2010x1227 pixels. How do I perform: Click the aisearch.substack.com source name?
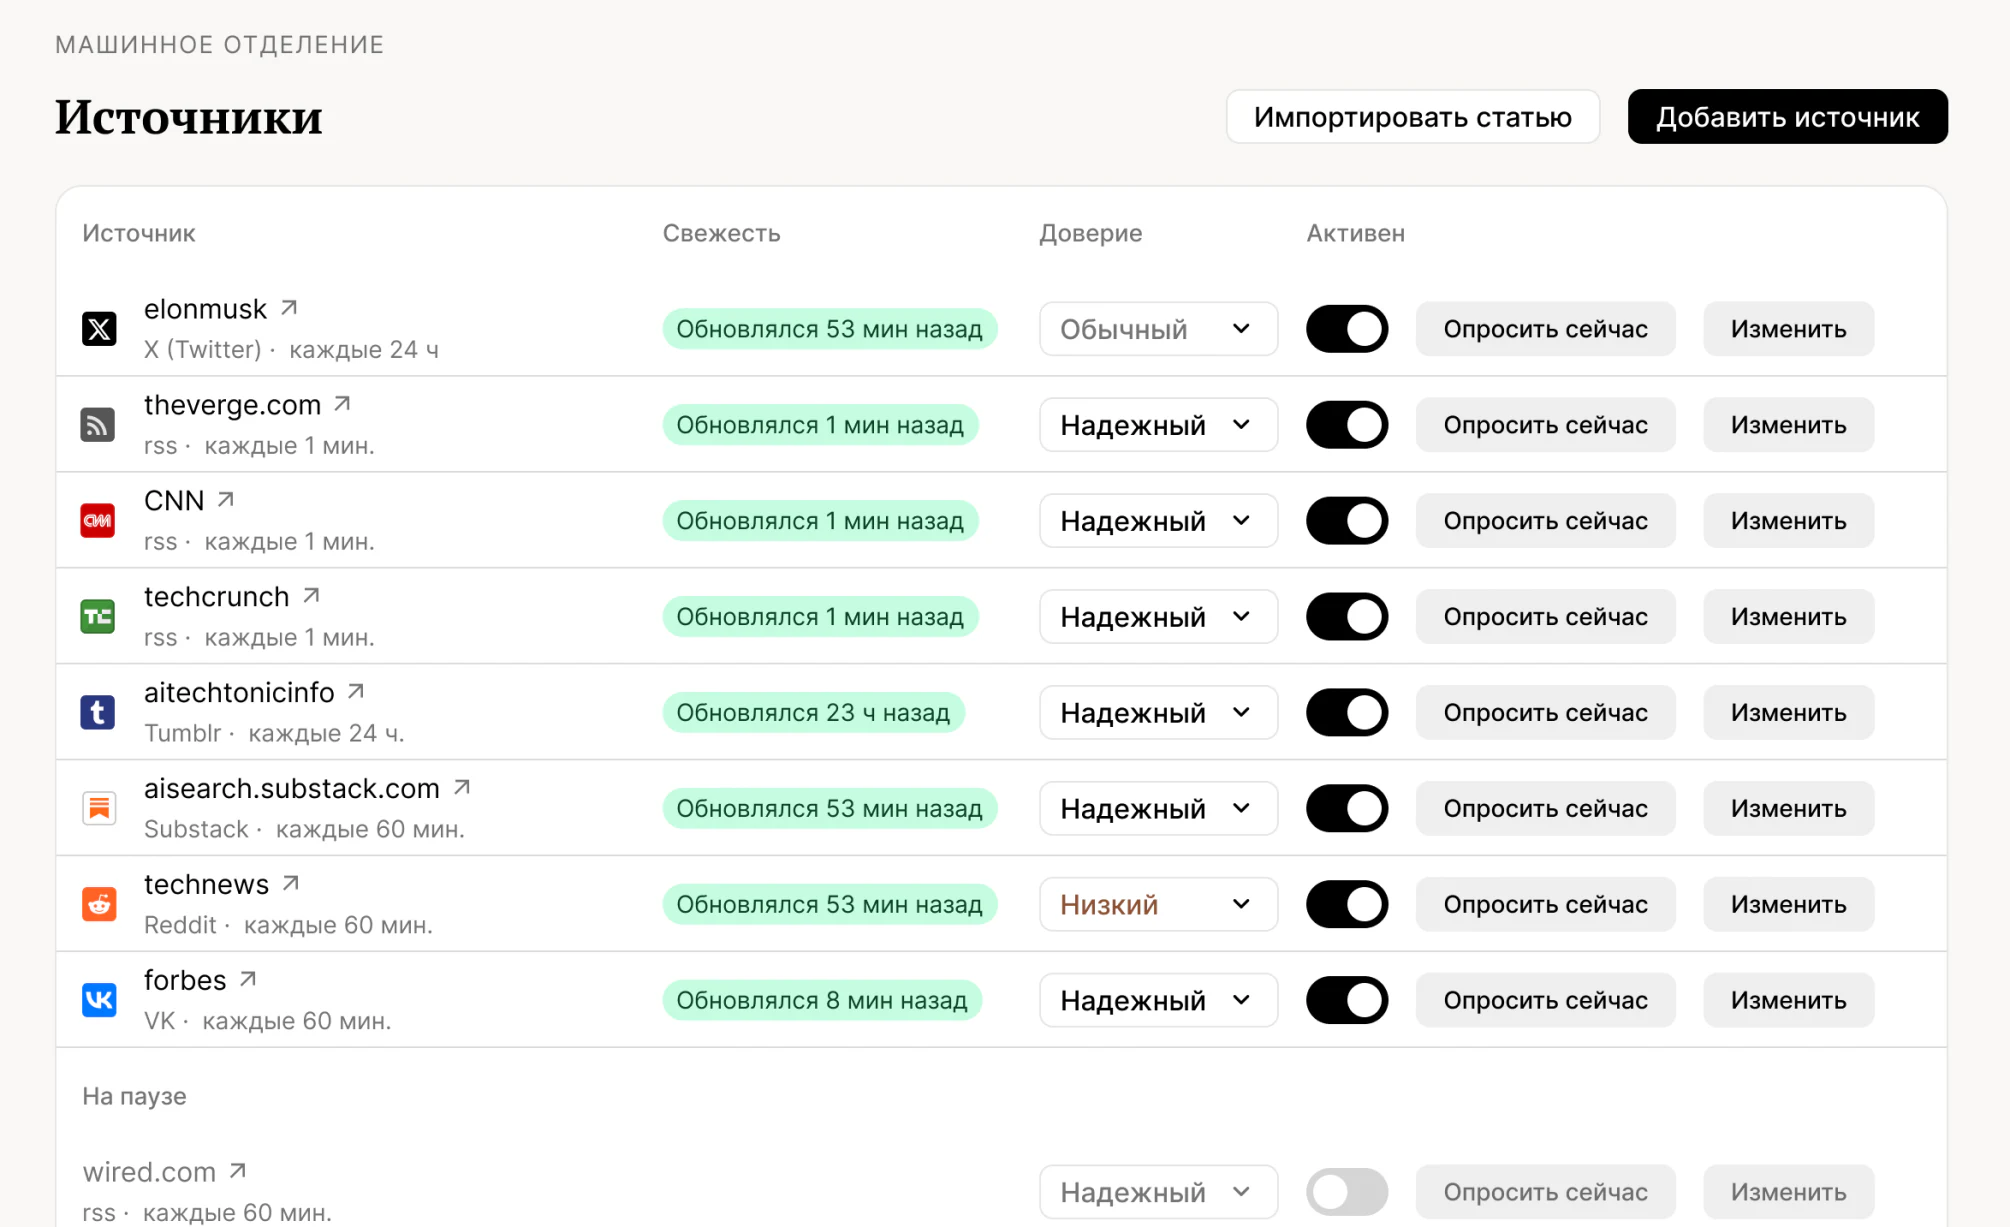click(291, 788)
